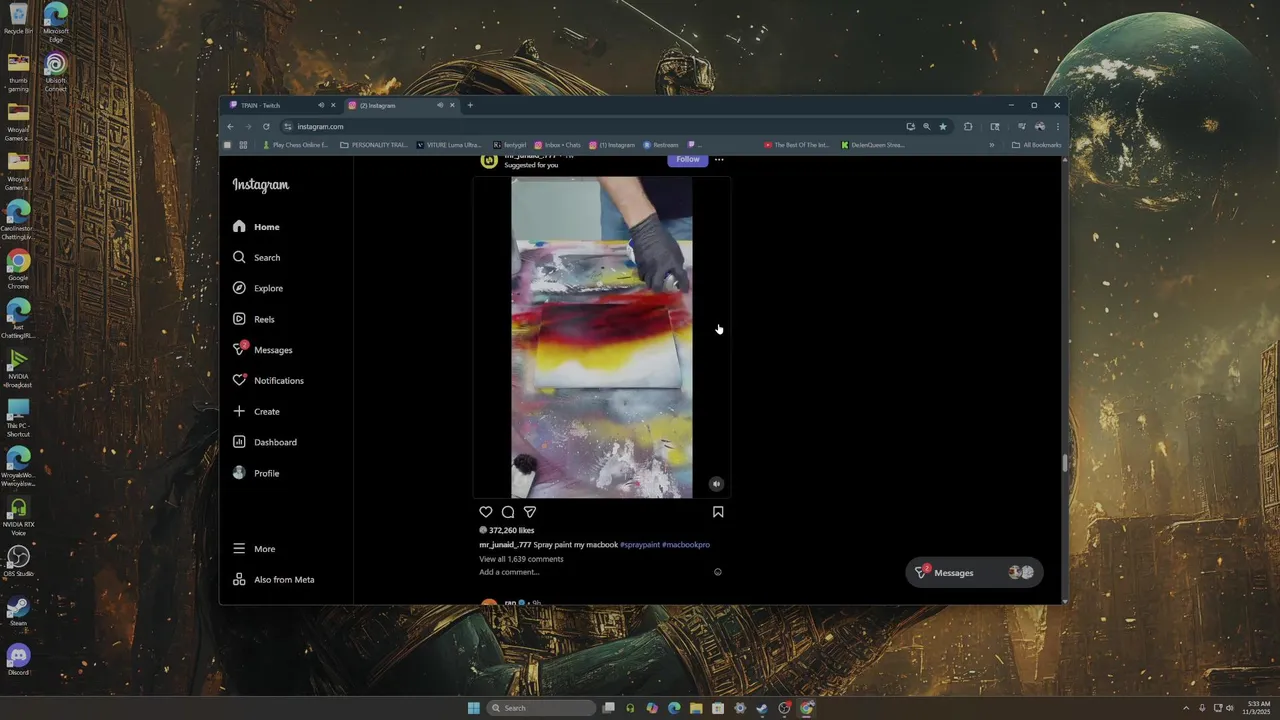1280x720 pixels.
Task: Open Dashboard in Instagram sidebar
Action: [x=264, y=442]
